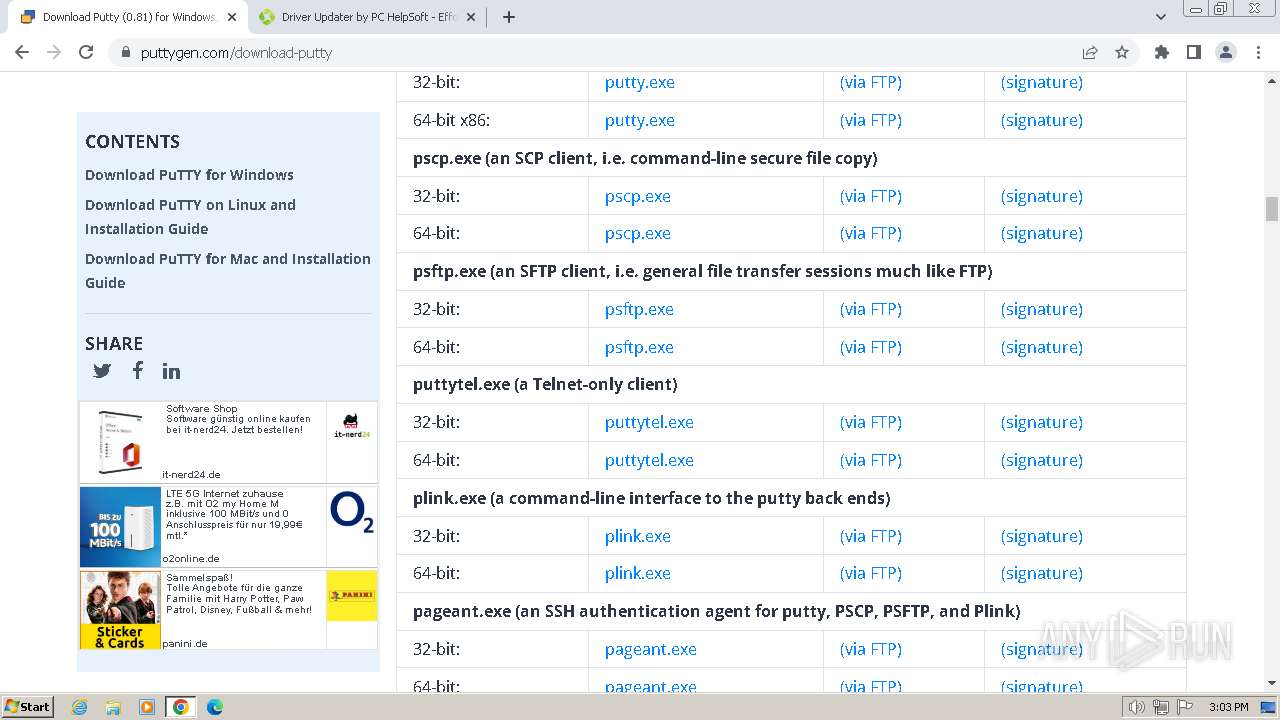Open signature link for 32-bit pscp.exe
The width and height of the screenshot is (1280, 720).
click(x=1042, y=196)
